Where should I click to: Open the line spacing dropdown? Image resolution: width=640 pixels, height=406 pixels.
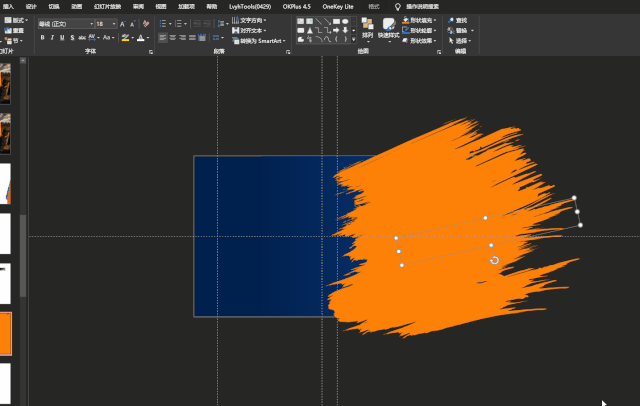(x=223, y=24)
